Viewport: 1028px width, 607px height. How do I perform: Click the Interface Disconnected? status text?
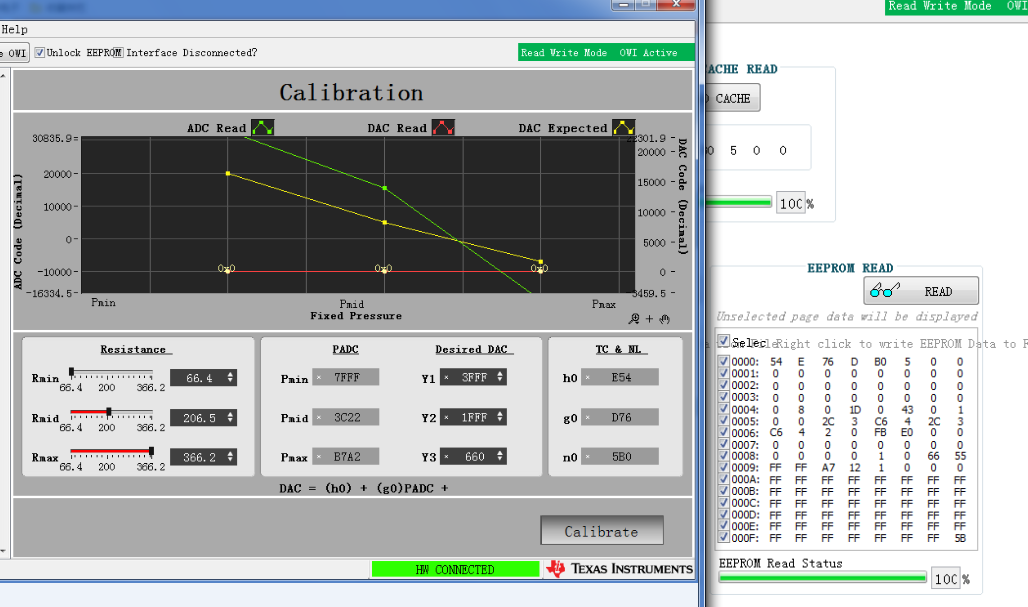click(x=191, y=52)
